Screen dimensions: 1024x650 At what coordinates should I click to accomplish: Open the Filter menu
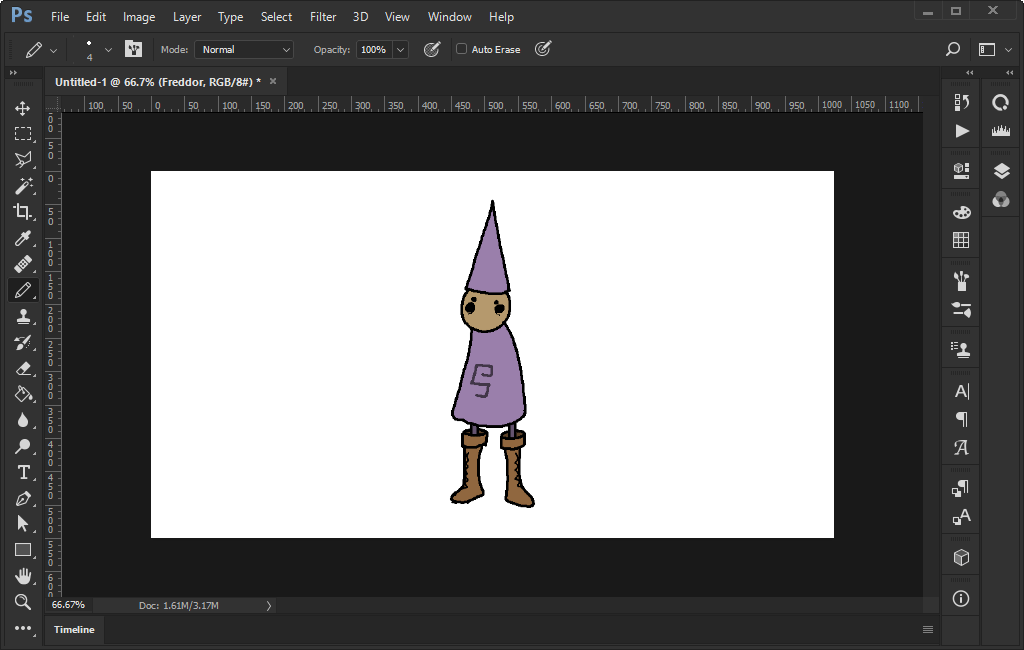pos(323,17)
